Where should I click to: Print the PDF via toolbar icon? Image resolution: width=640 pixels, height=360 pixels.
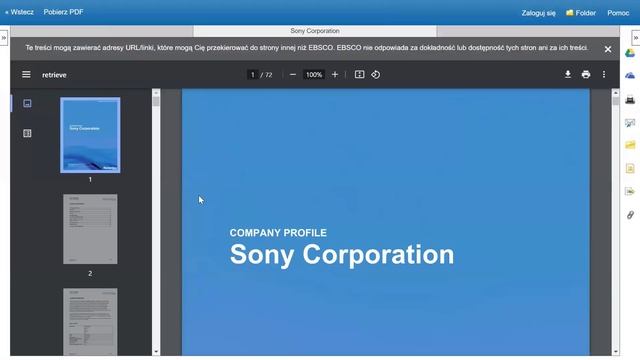(x=586, y=74)
